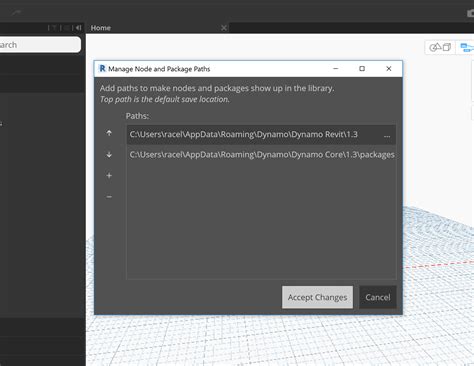The image size is (474, 366).
Task: Minimize the Manage Node and Package Paths dialog
Action: click(336, 69)
